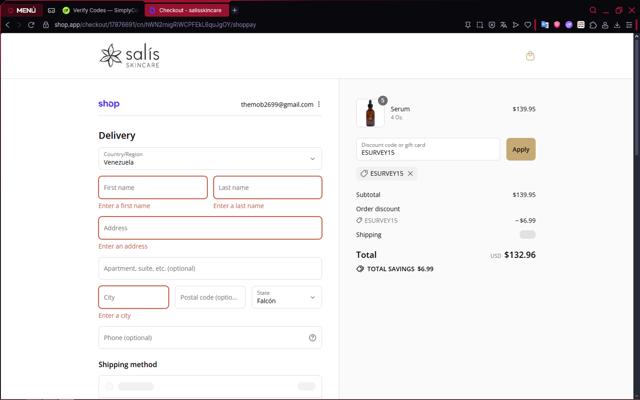Click the Apartment, suite, etc. field

pos(210,268)
